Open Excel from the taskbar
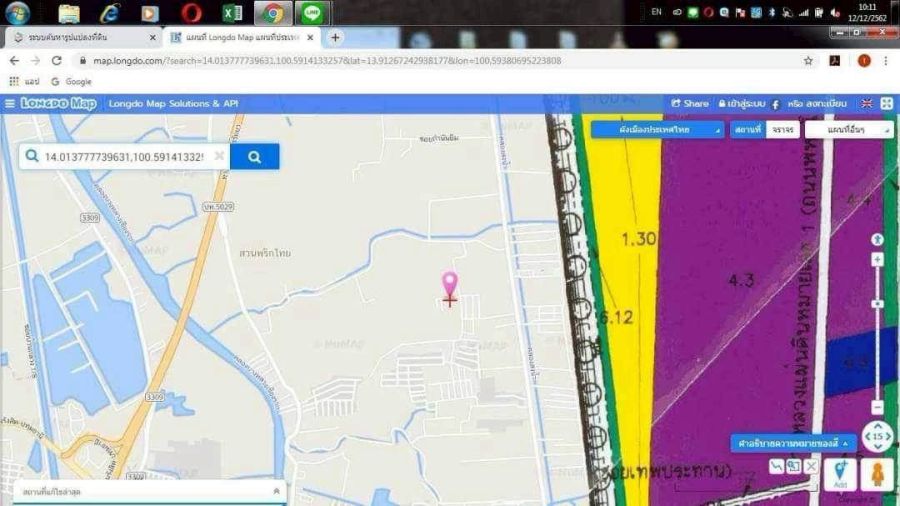 [232, 13]
